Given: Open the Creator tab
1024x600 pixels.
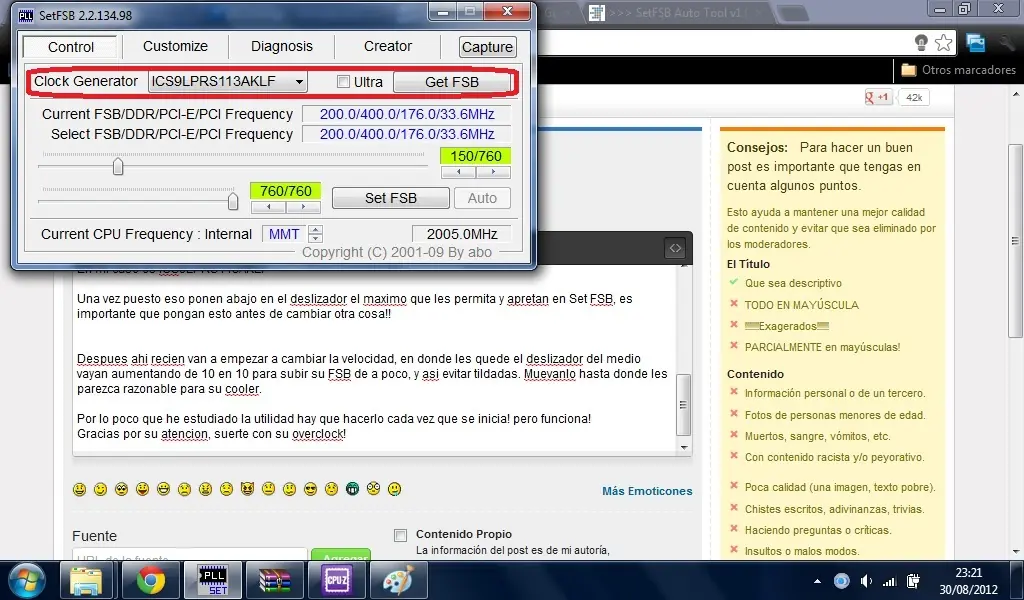Looking at the screenshot, I should (387, 46).
